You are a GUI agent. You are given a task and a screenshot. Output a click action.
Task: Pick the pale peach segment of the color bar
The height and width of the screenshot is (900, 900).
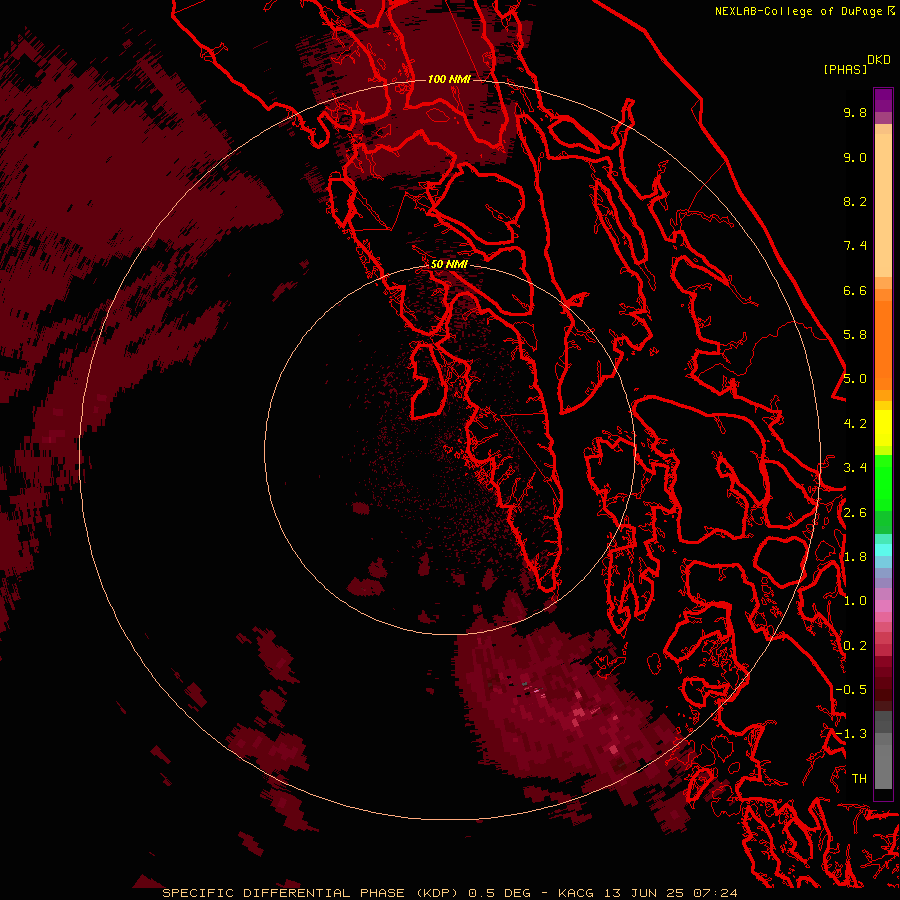click(x=883, y=205)
